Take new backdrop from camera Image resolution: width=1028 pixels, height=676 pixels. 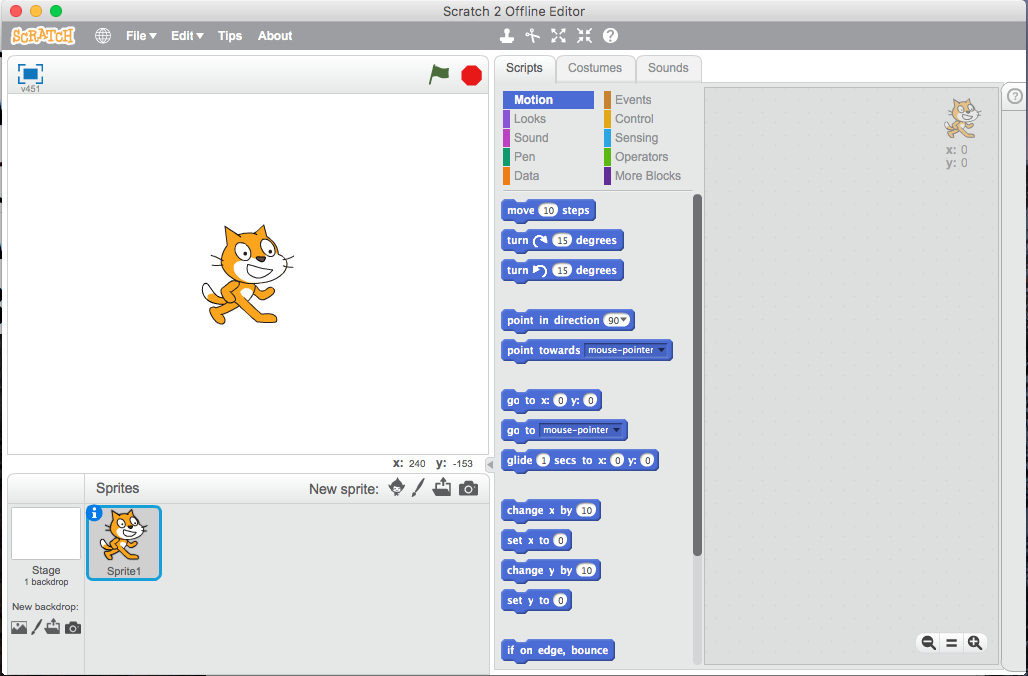73,628
